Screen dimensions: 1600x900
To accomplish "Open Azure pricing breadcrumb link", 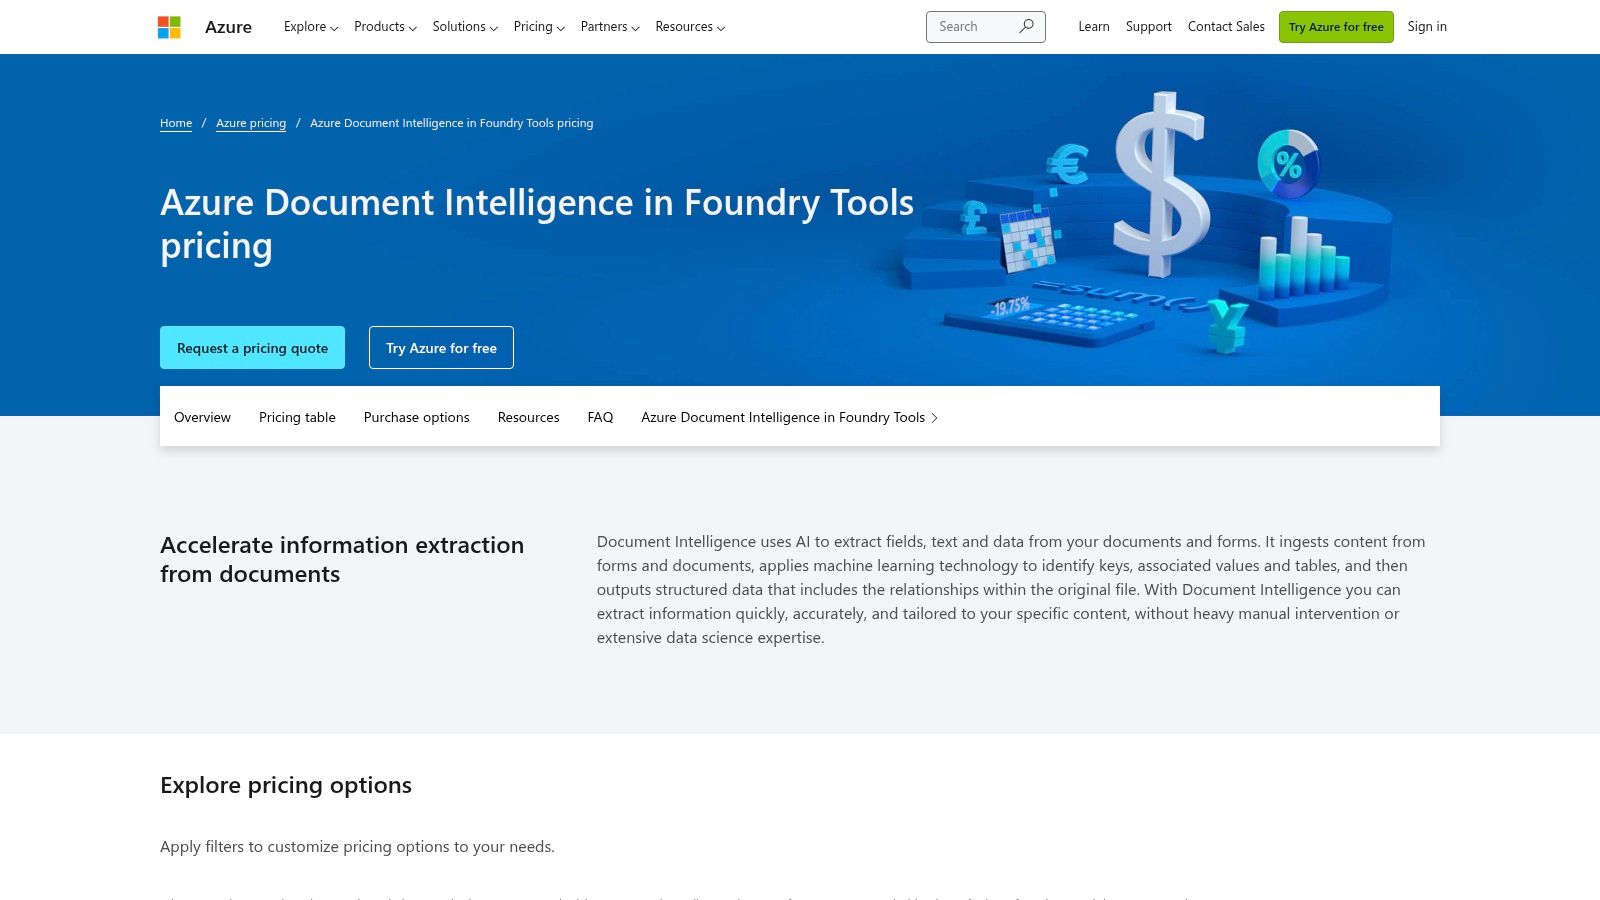I will (251, 123).
